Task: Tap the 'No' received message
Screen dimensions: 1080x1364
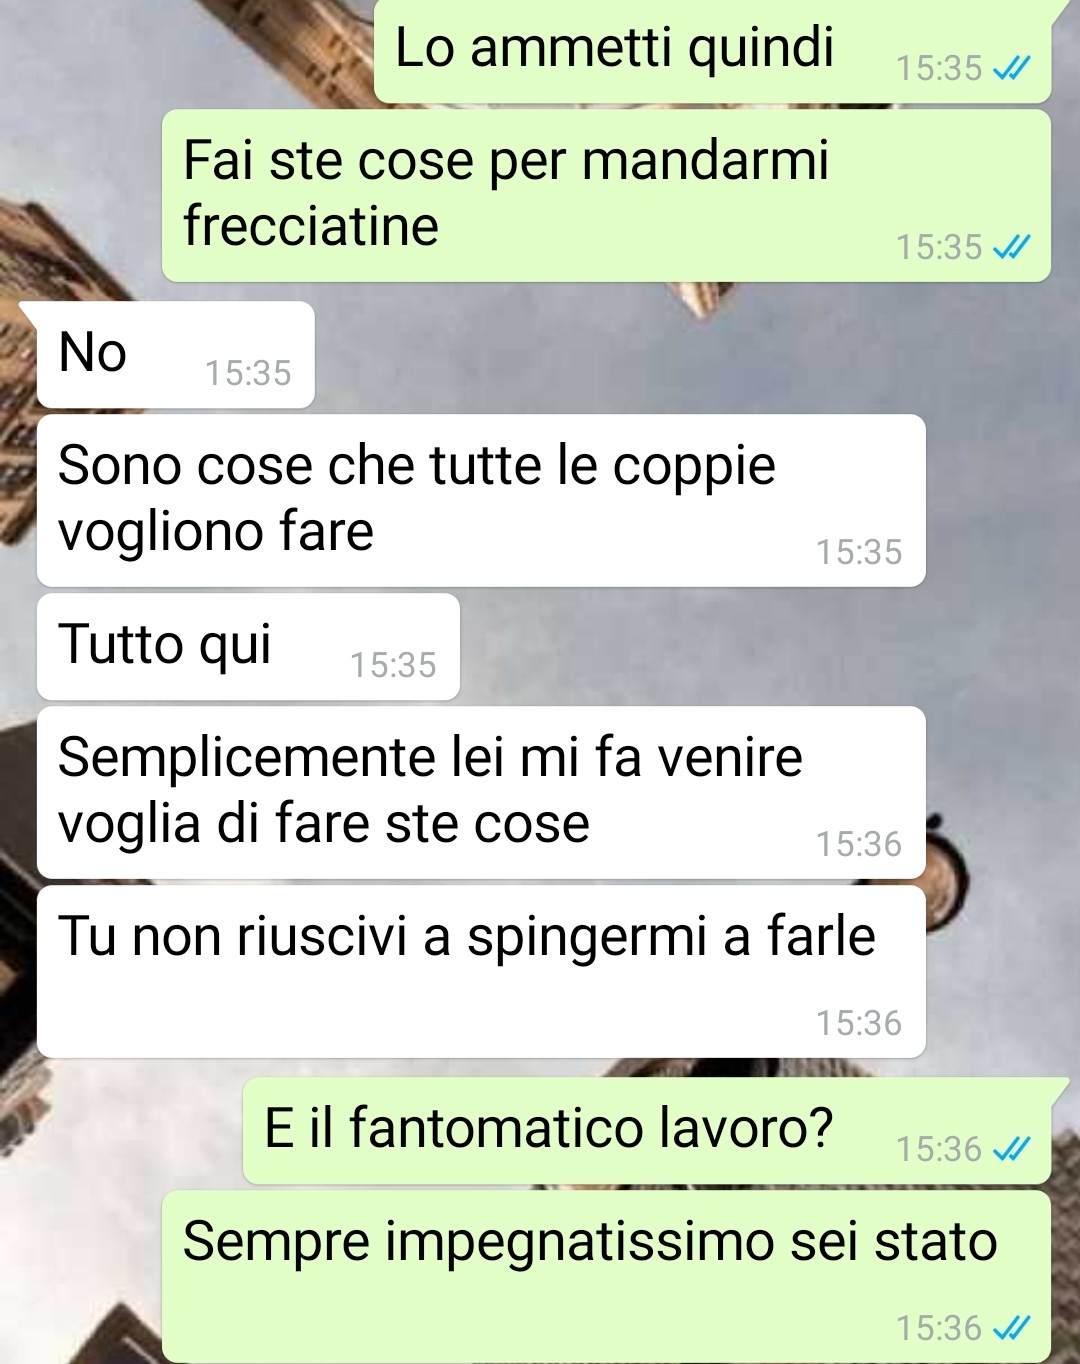Action: [x=176, y=354]
